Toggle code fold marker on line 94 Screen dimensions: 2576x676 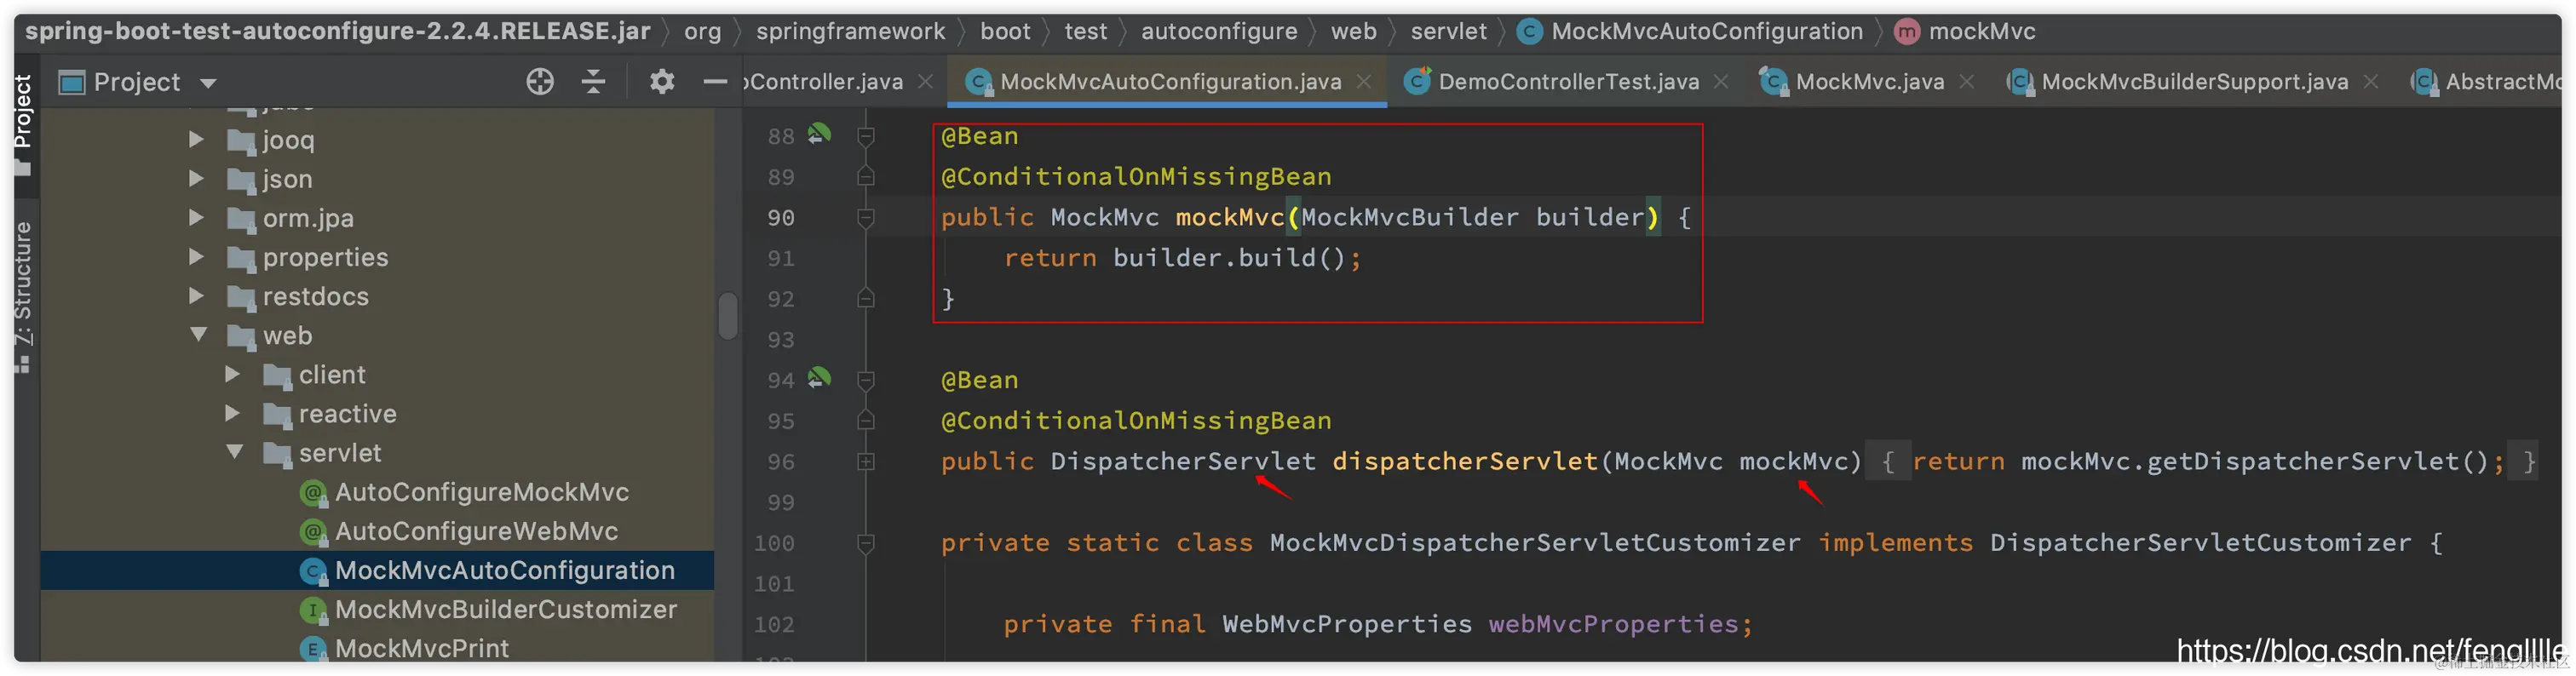click(866, 380)
